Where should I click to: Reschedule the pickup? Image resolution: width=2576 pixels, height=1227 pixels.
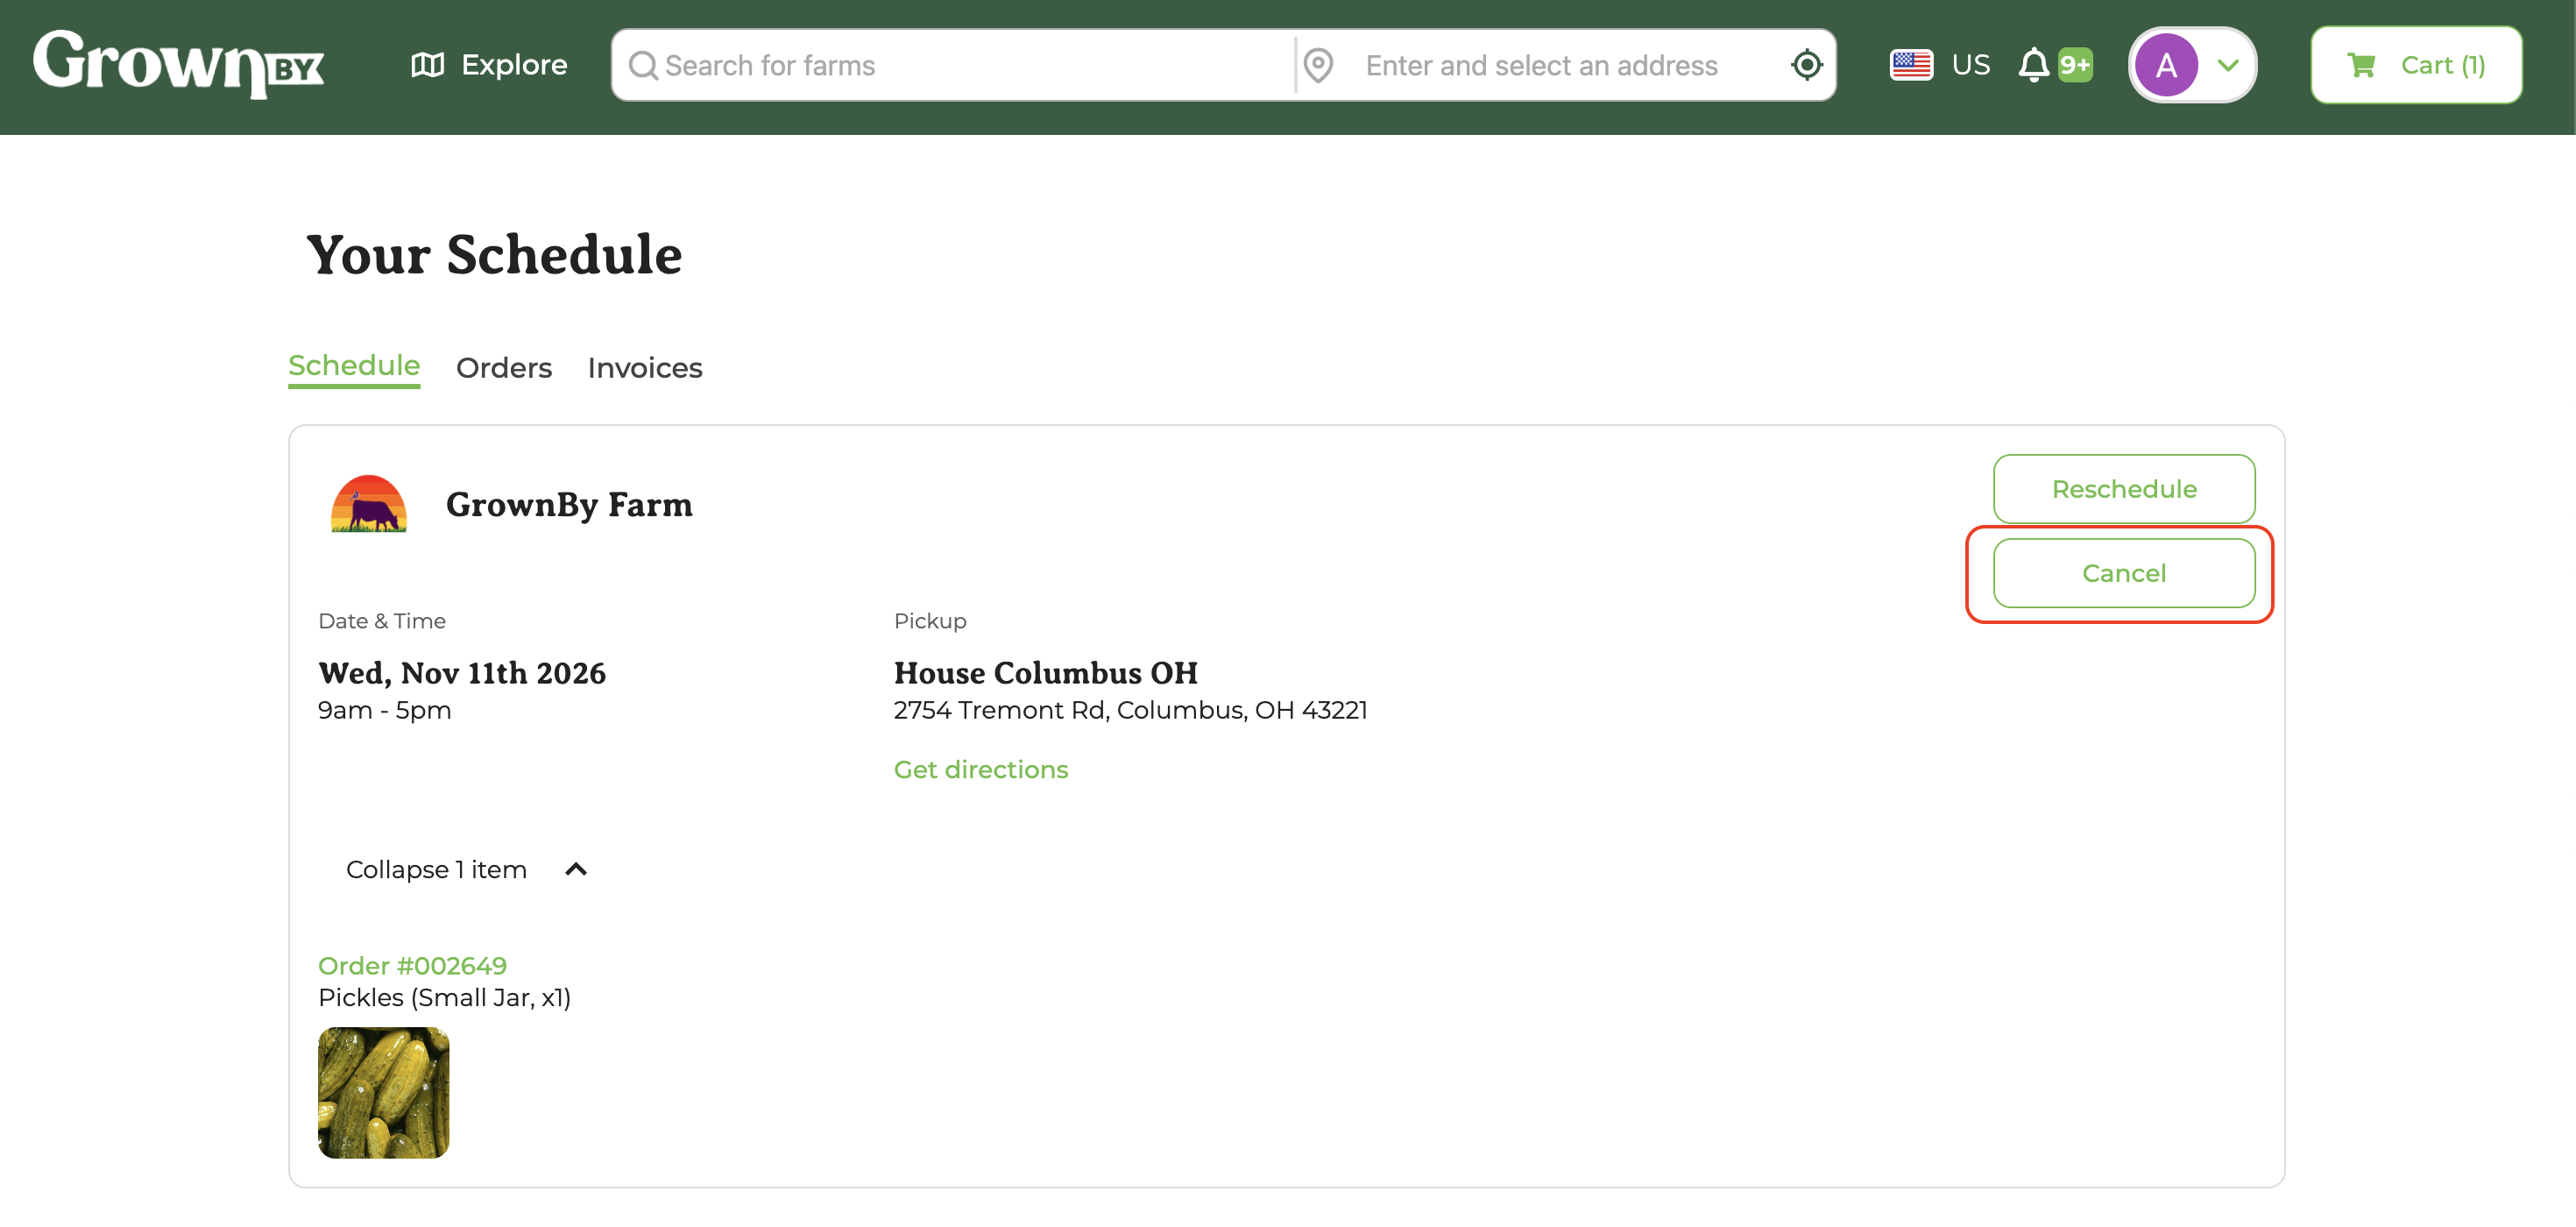pos(2123,489)
